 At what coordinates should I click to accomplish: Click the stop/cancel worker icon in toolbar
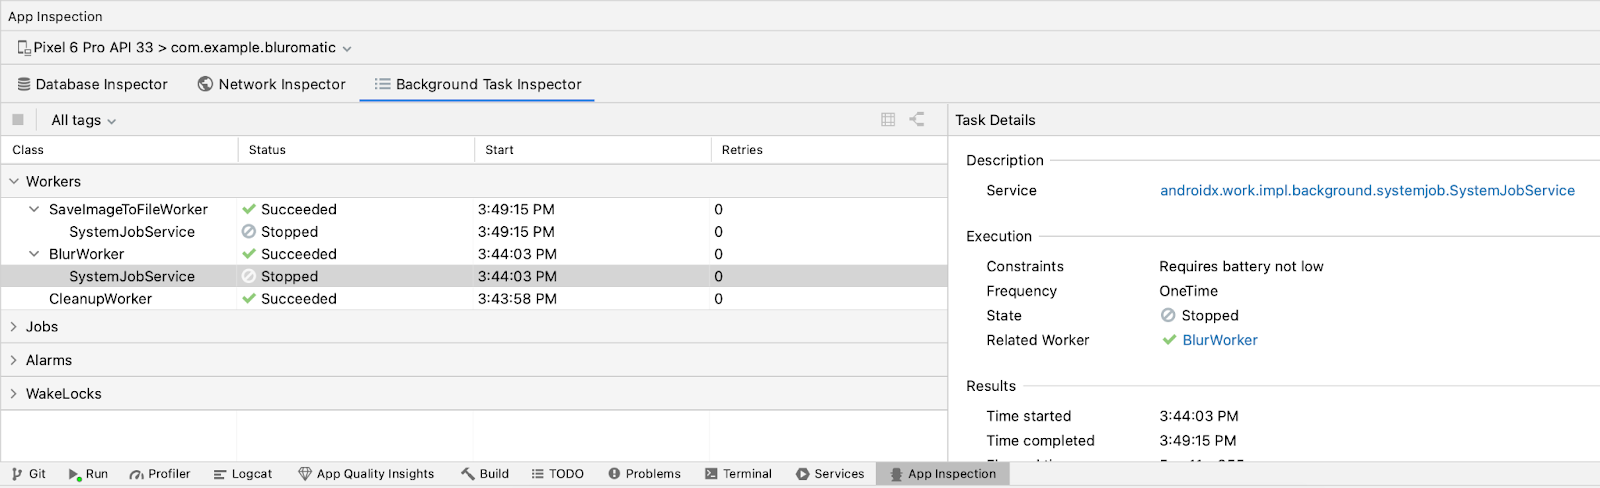(x=18, y=120)
